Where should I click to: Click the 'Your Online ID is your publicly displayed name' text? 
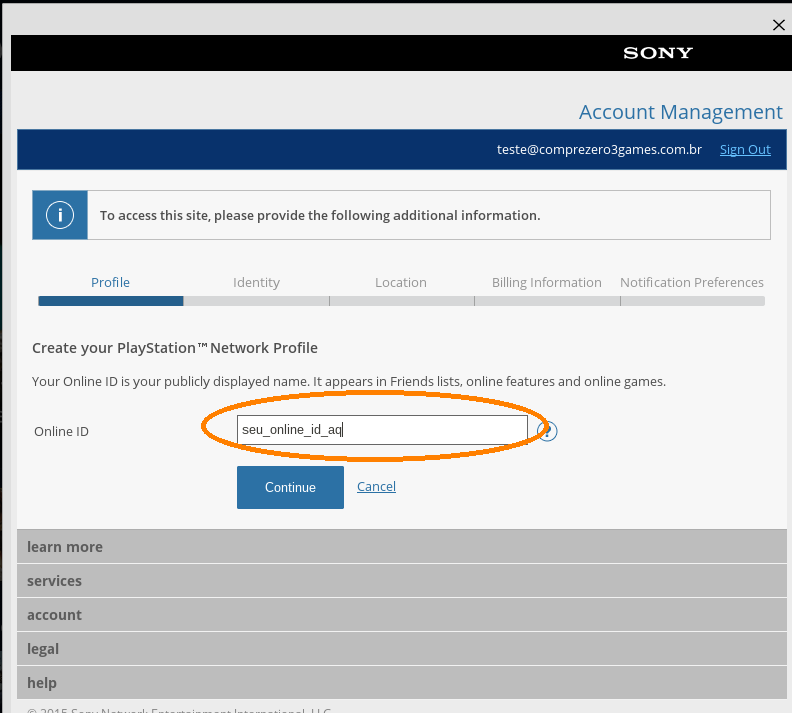(x=349, y=382)
